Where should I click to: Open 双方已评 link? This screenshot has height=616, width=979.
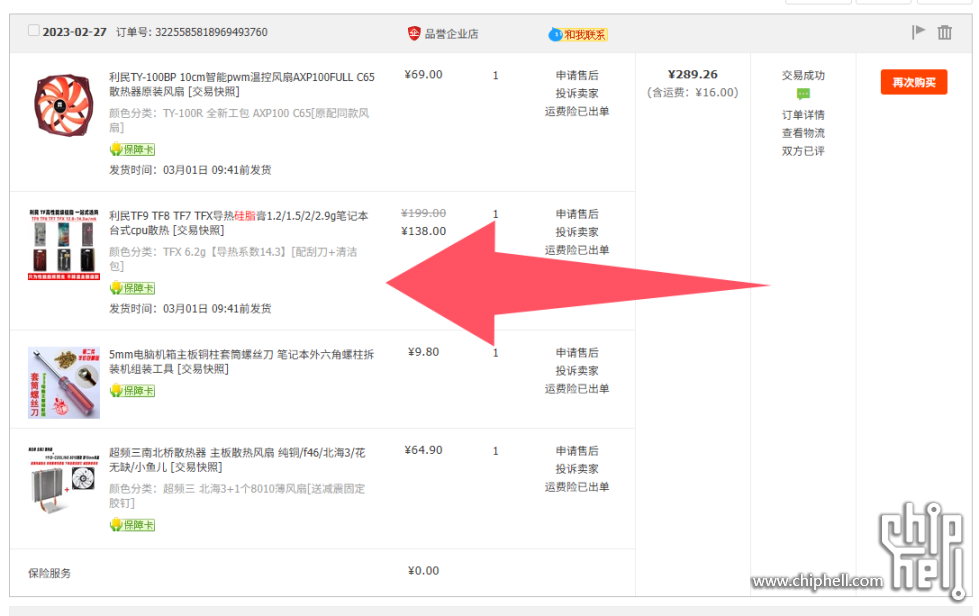(x=803, y=151)
